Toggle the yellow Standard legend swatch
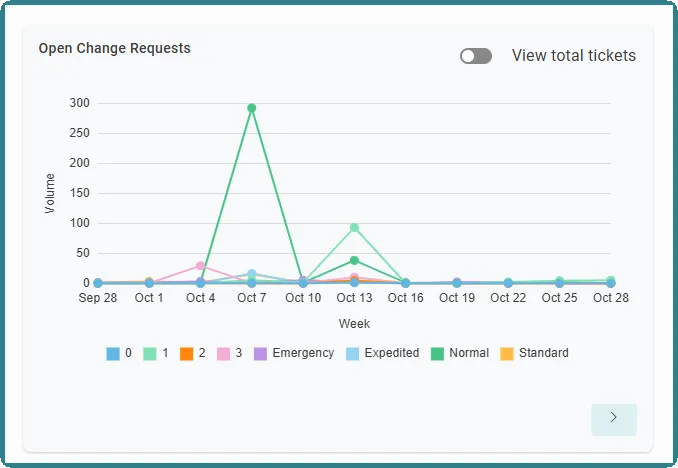 [507, 353]
